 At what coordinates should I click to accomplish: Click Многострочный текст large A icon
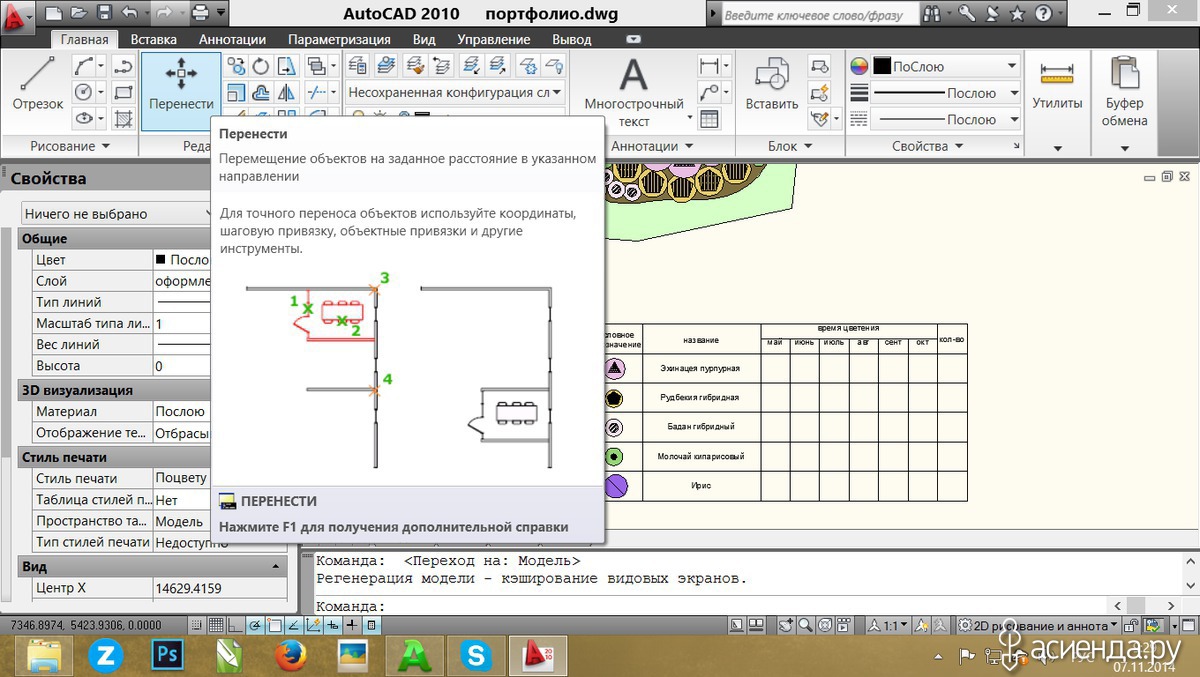(634, 76)
